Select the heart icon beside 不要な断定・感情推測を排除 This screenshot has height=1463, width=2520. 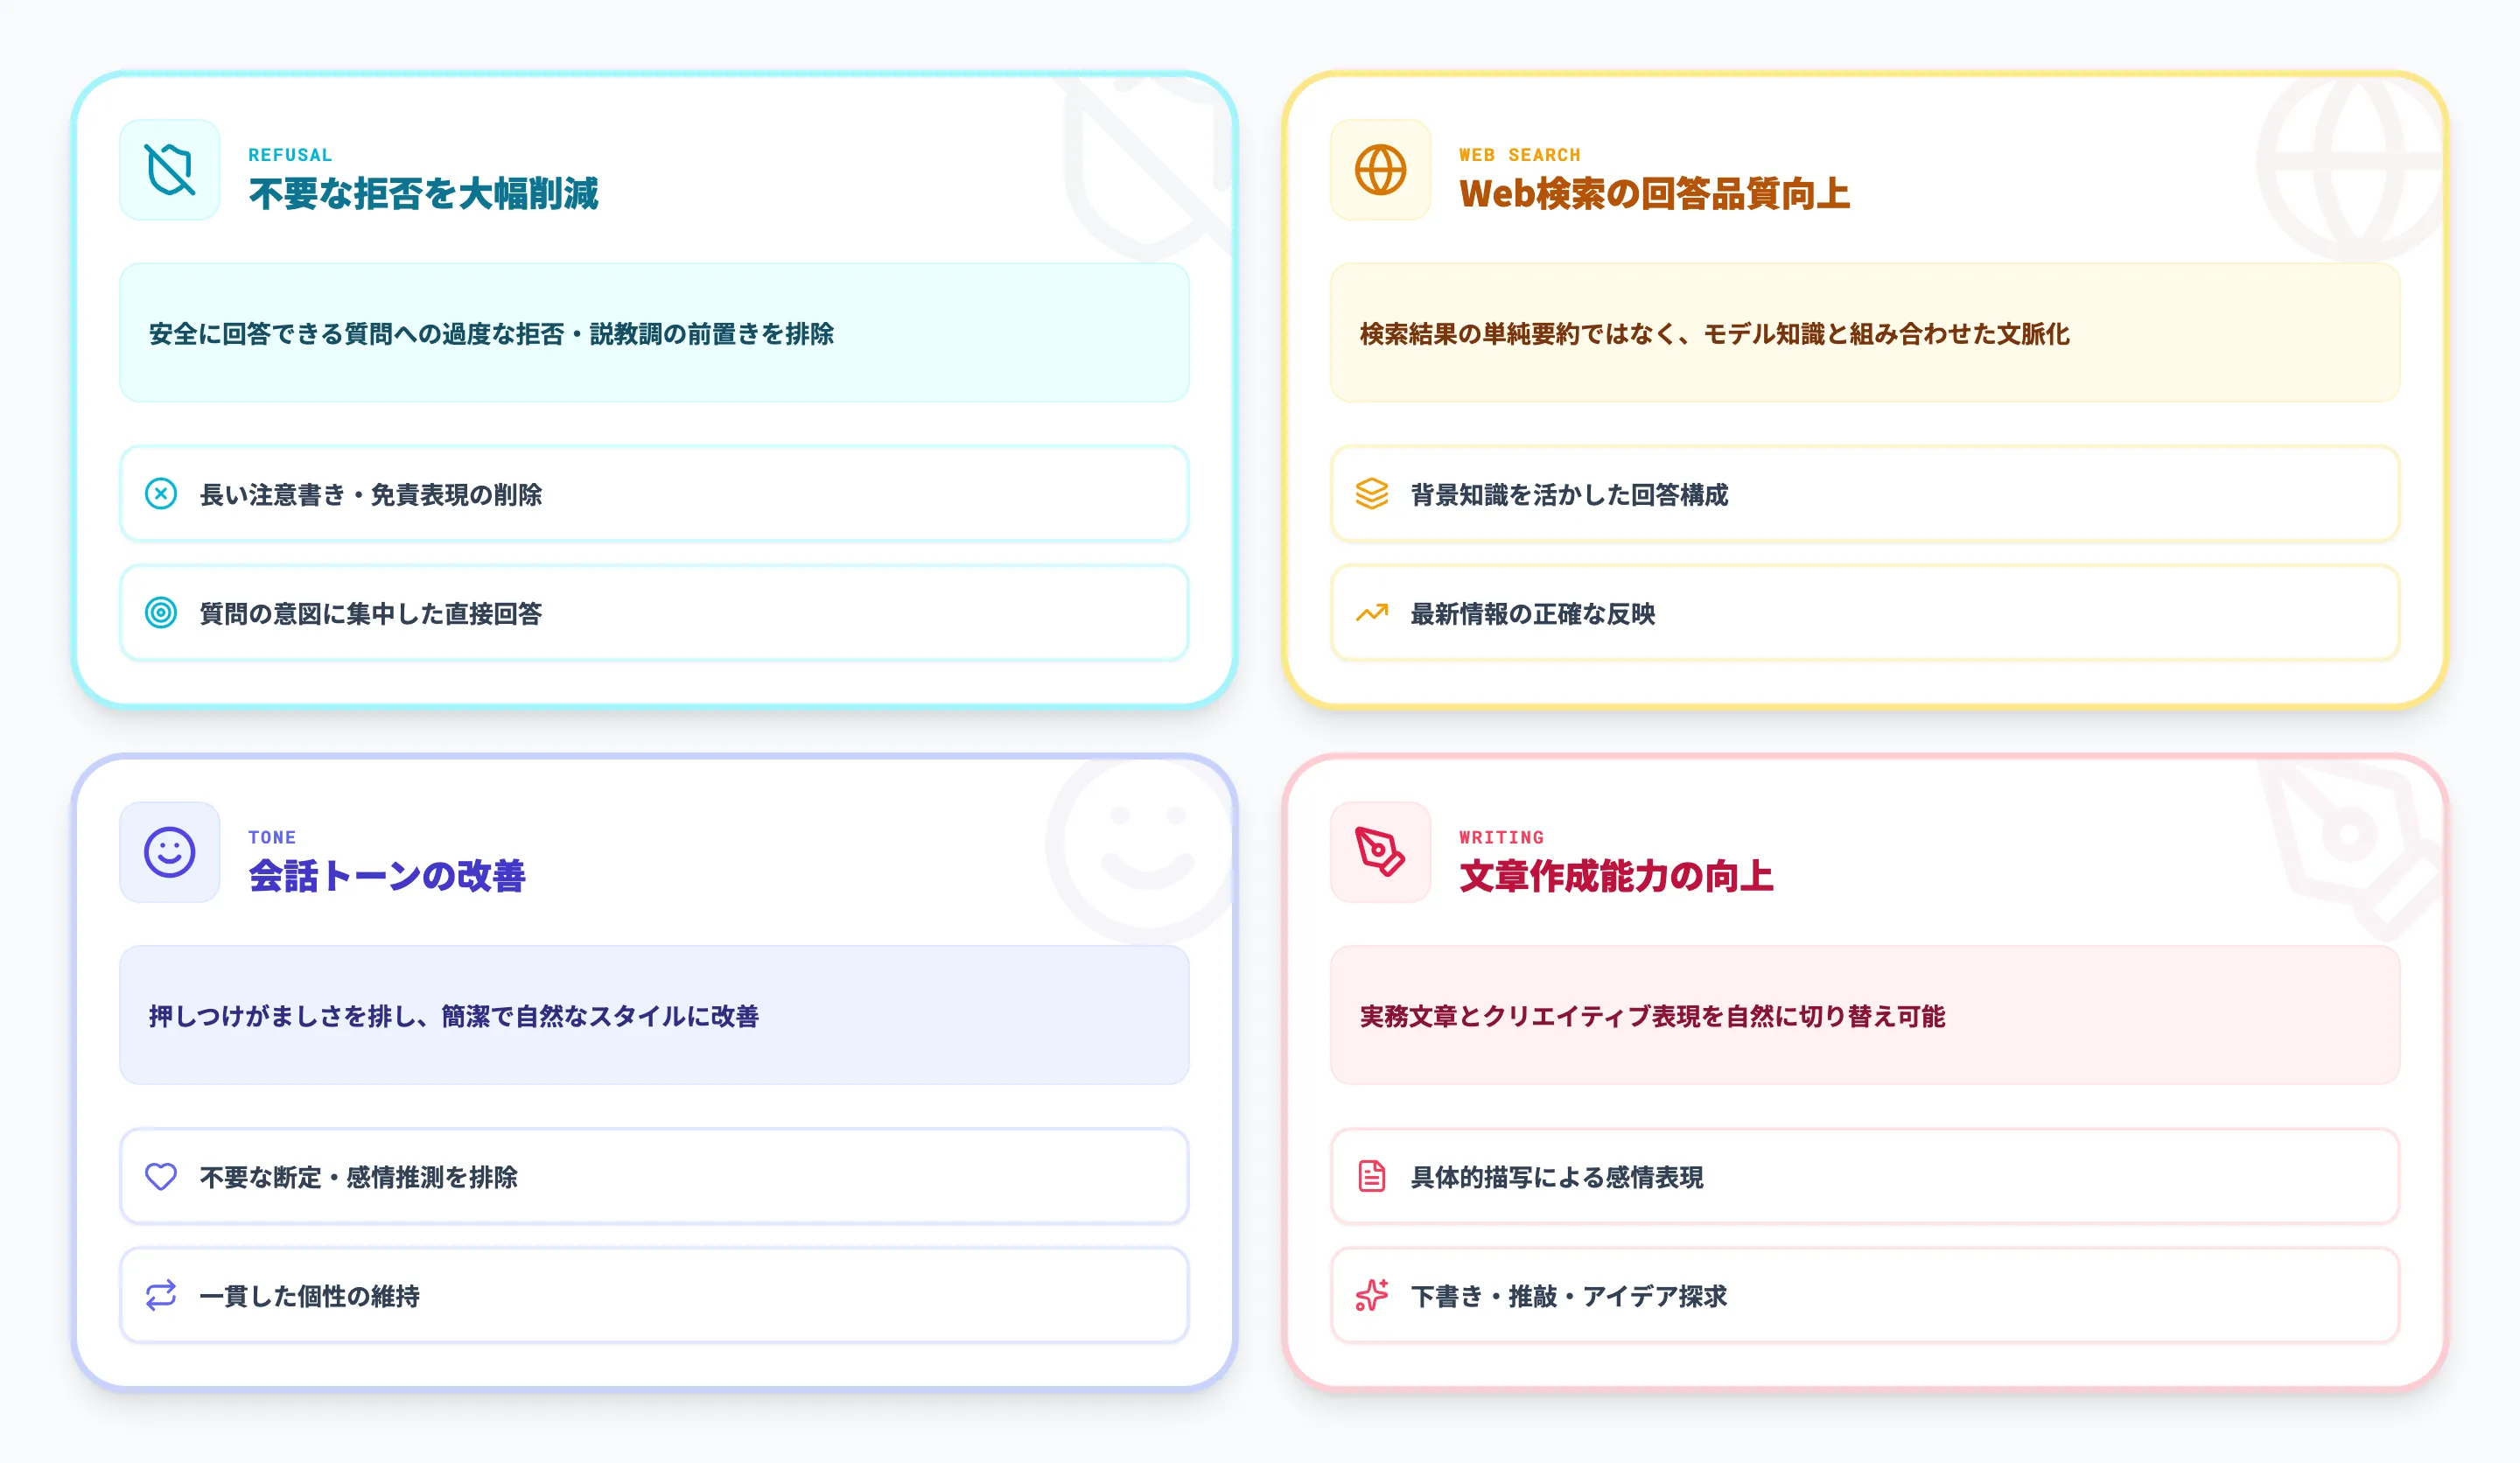[x=161, y=1177]
